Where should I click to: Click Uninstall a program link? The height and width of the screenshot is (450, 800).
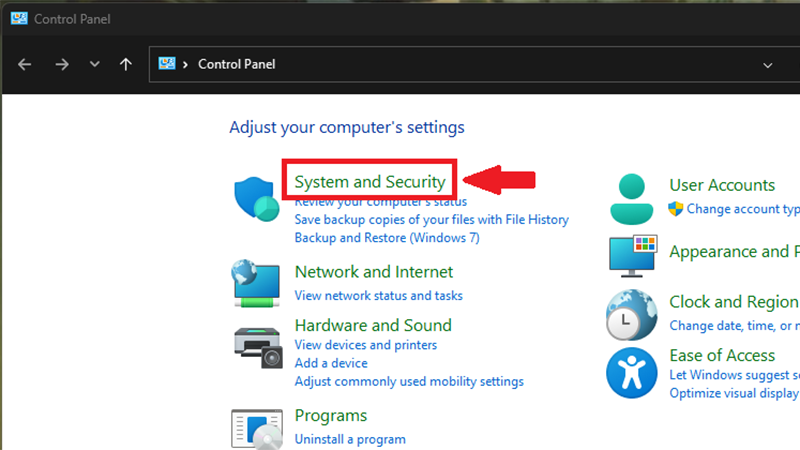point(350,439)
